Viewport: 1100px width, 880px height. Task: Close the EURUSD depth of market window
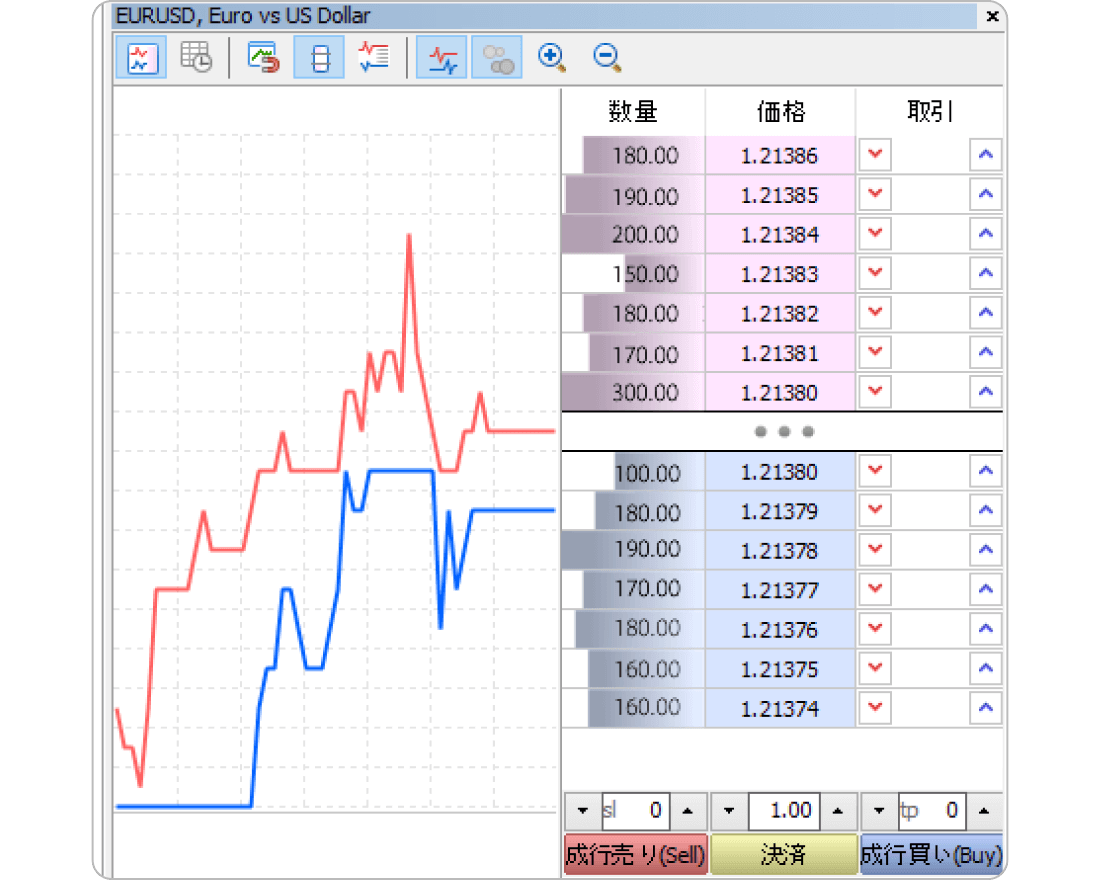click(x=992, y=16)
